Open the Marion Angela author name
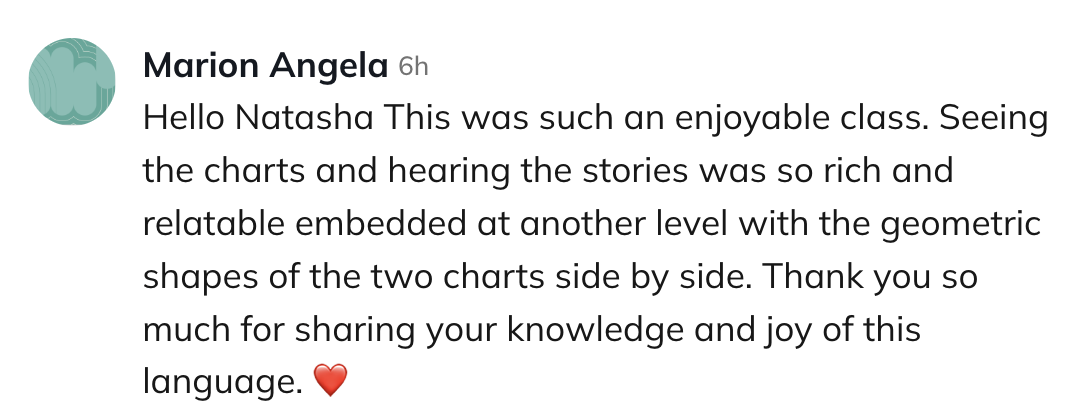Viewport: 1088px width, 412px height. tap(265, 67)
